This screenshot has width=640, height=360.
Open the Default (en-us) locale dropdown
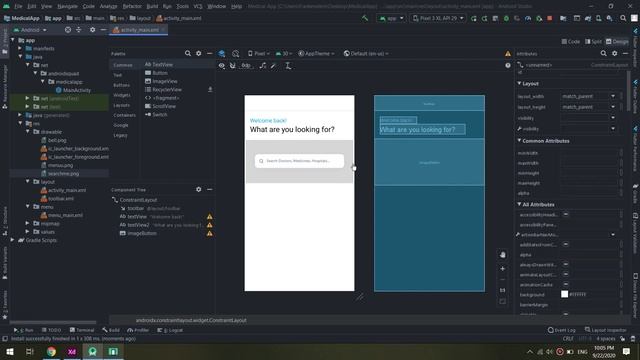point(366,53)
